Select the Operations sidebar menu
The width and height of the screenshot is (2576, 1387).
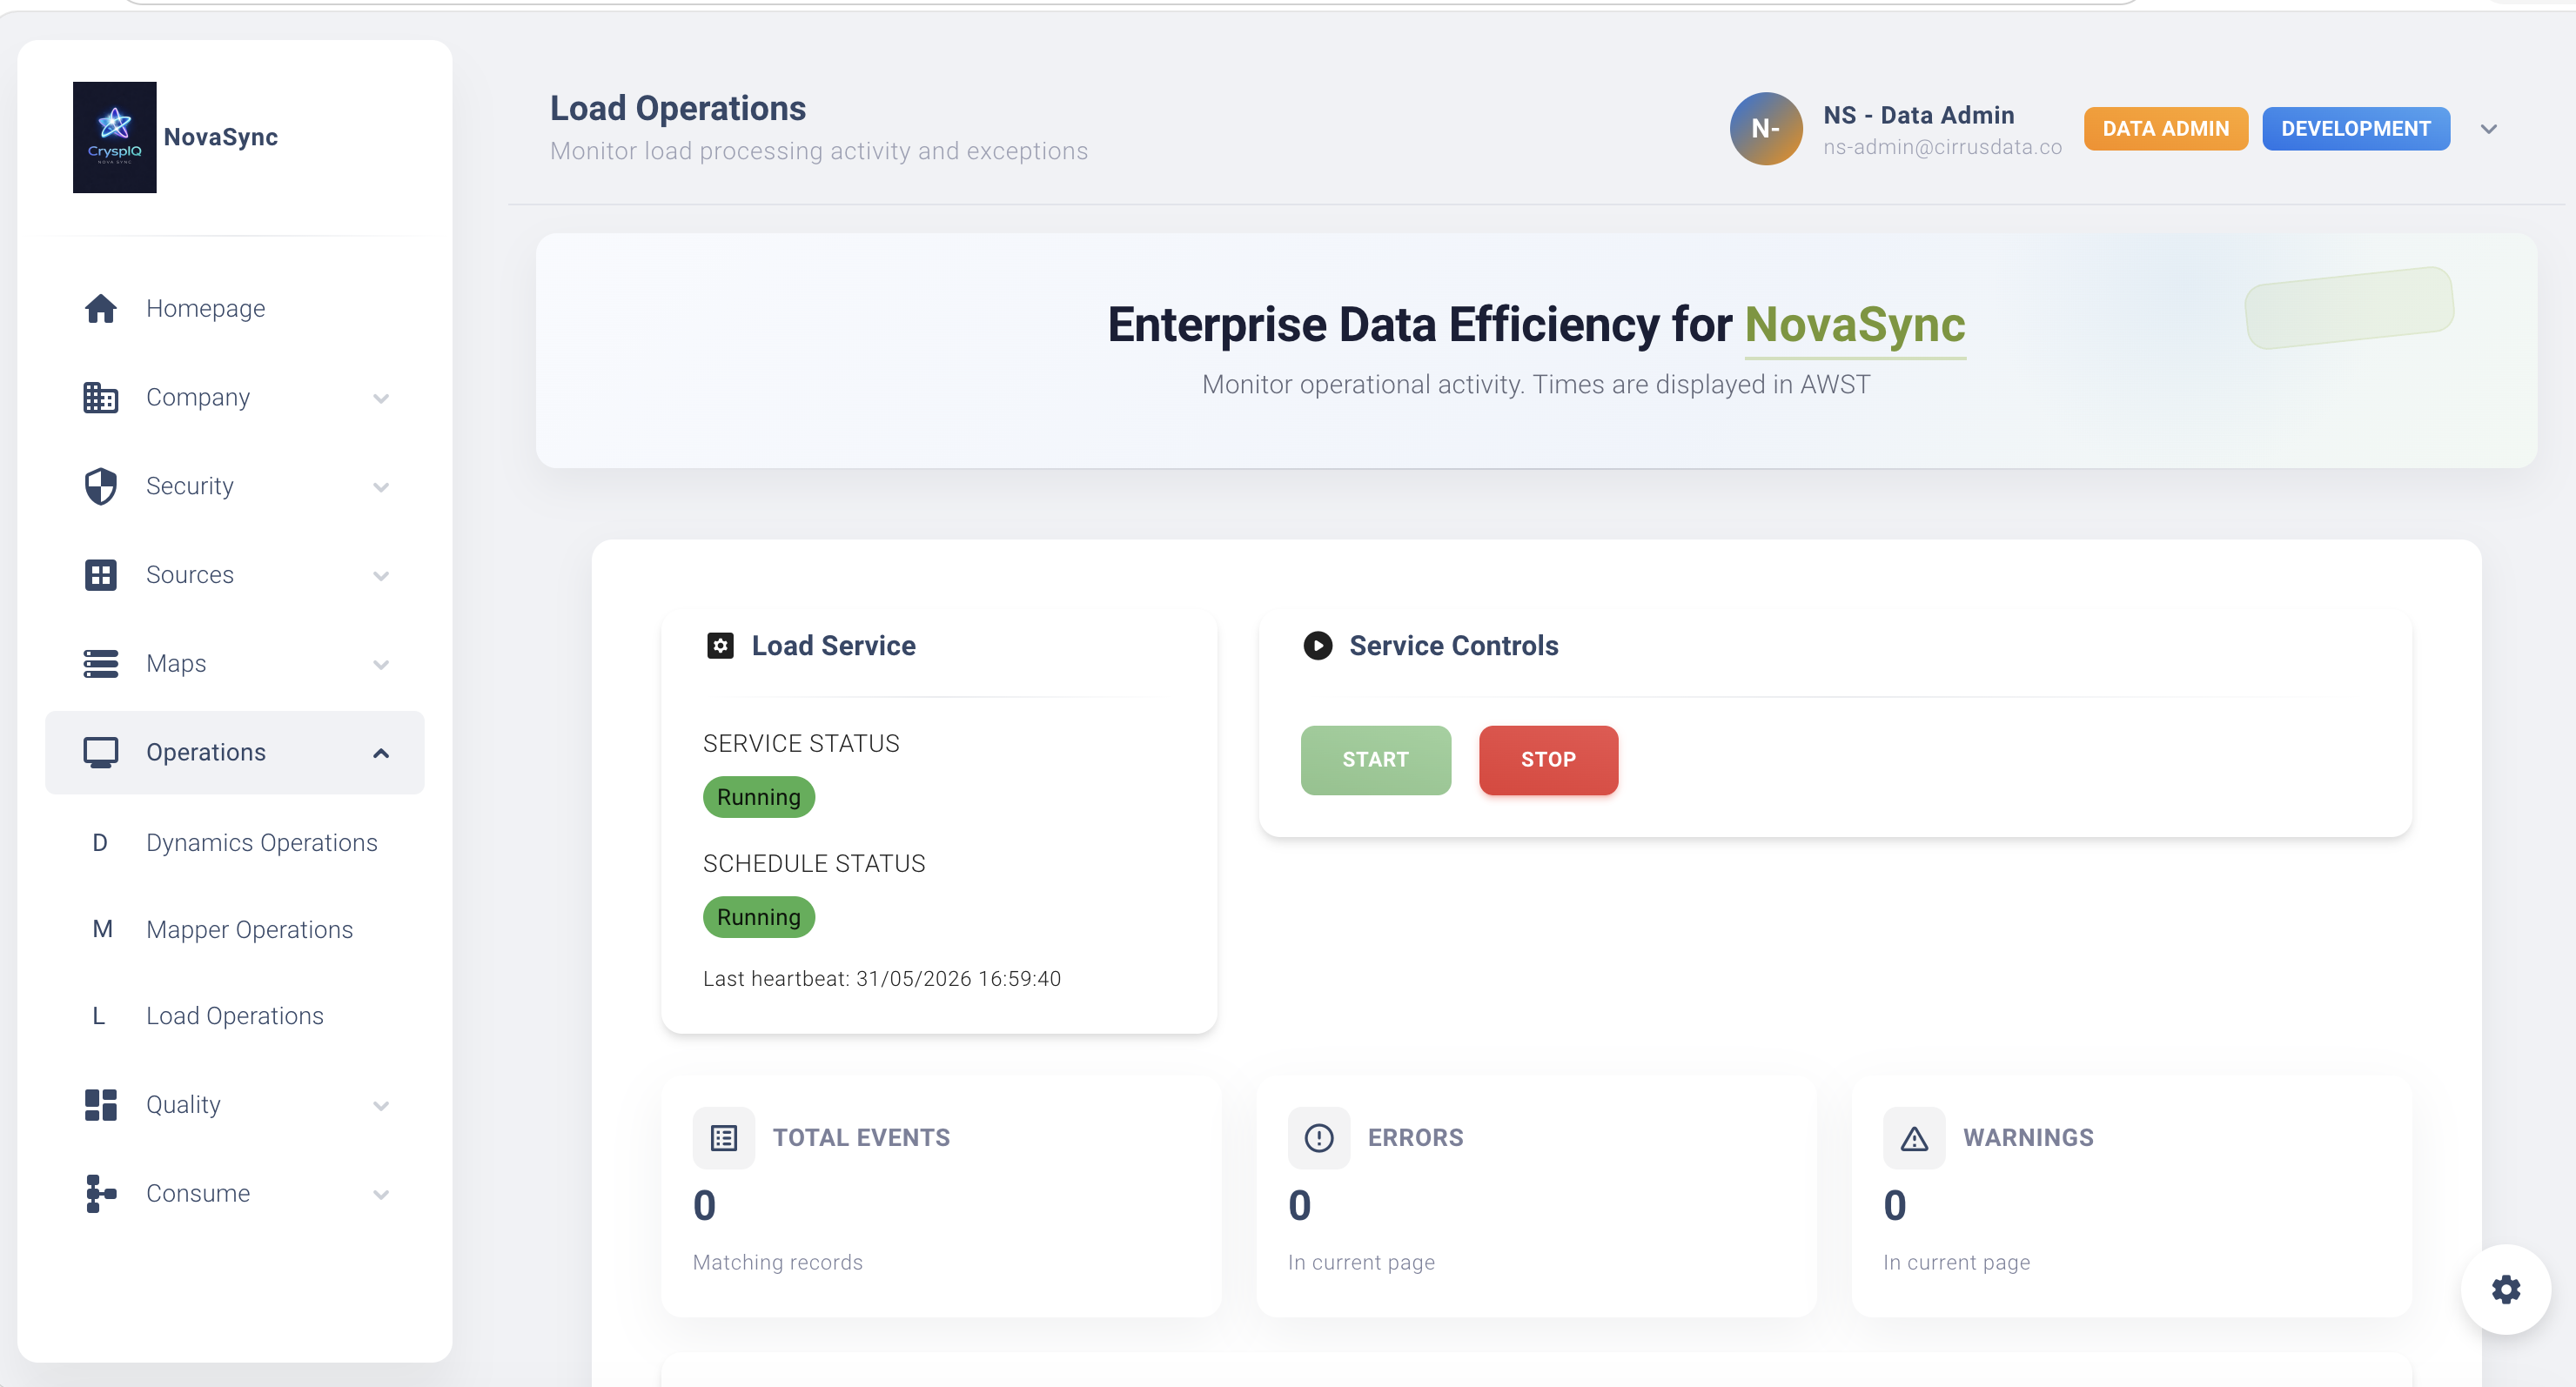click(235, 752)
